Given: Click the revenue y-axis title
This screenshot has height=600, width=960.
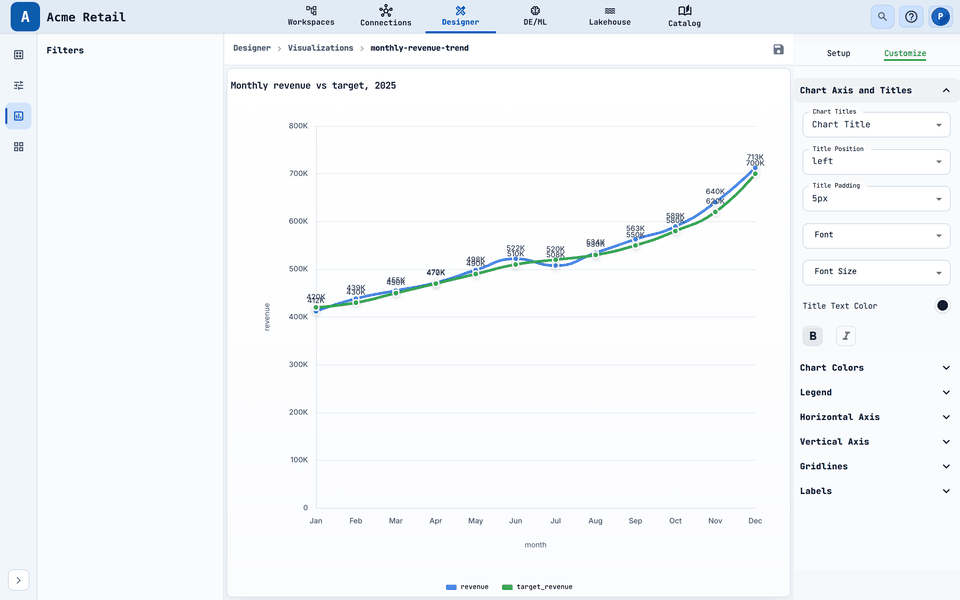Looking at the screenshot, I should [x=267, y=317].
